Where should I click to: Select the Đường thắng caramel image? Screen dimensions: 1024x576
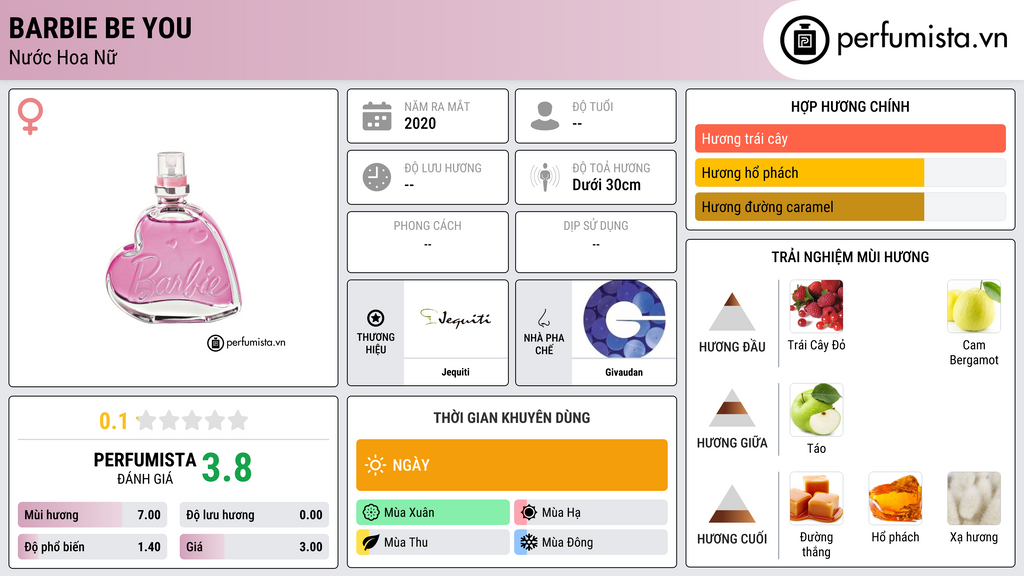[x=816, y=498]
